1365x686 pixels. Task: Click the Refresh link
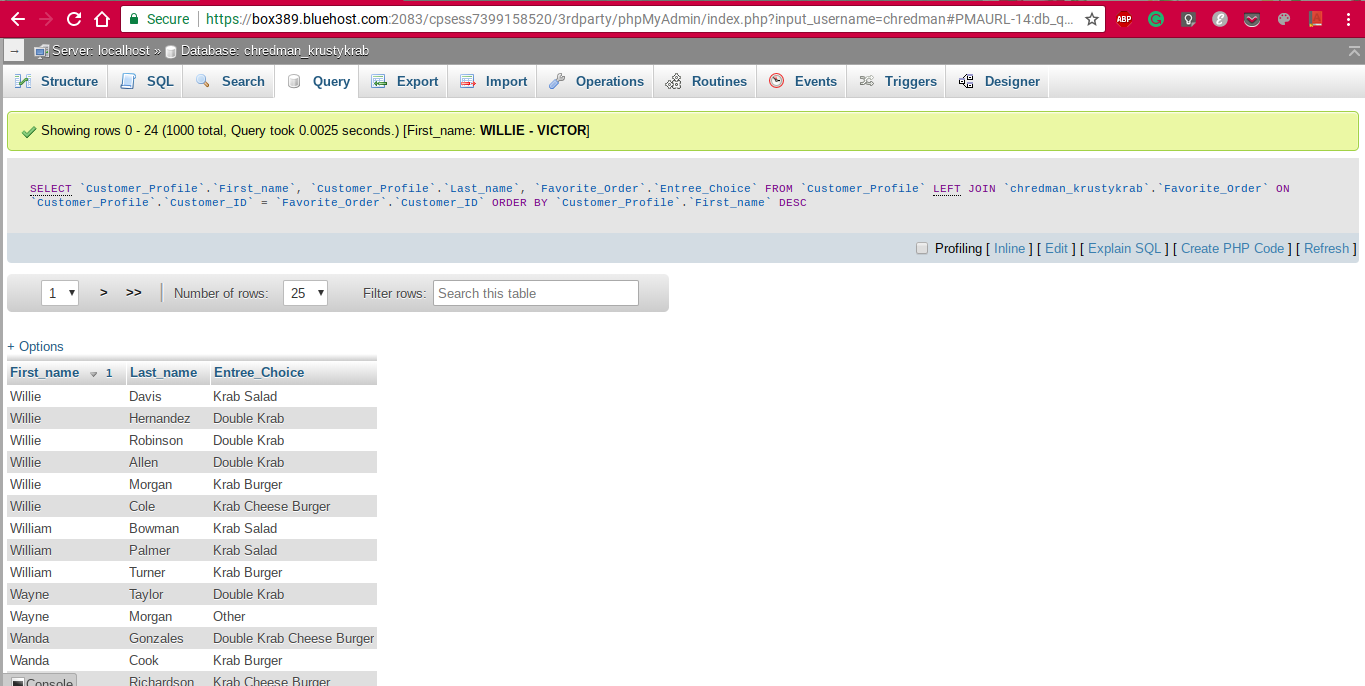(1327, 249)
